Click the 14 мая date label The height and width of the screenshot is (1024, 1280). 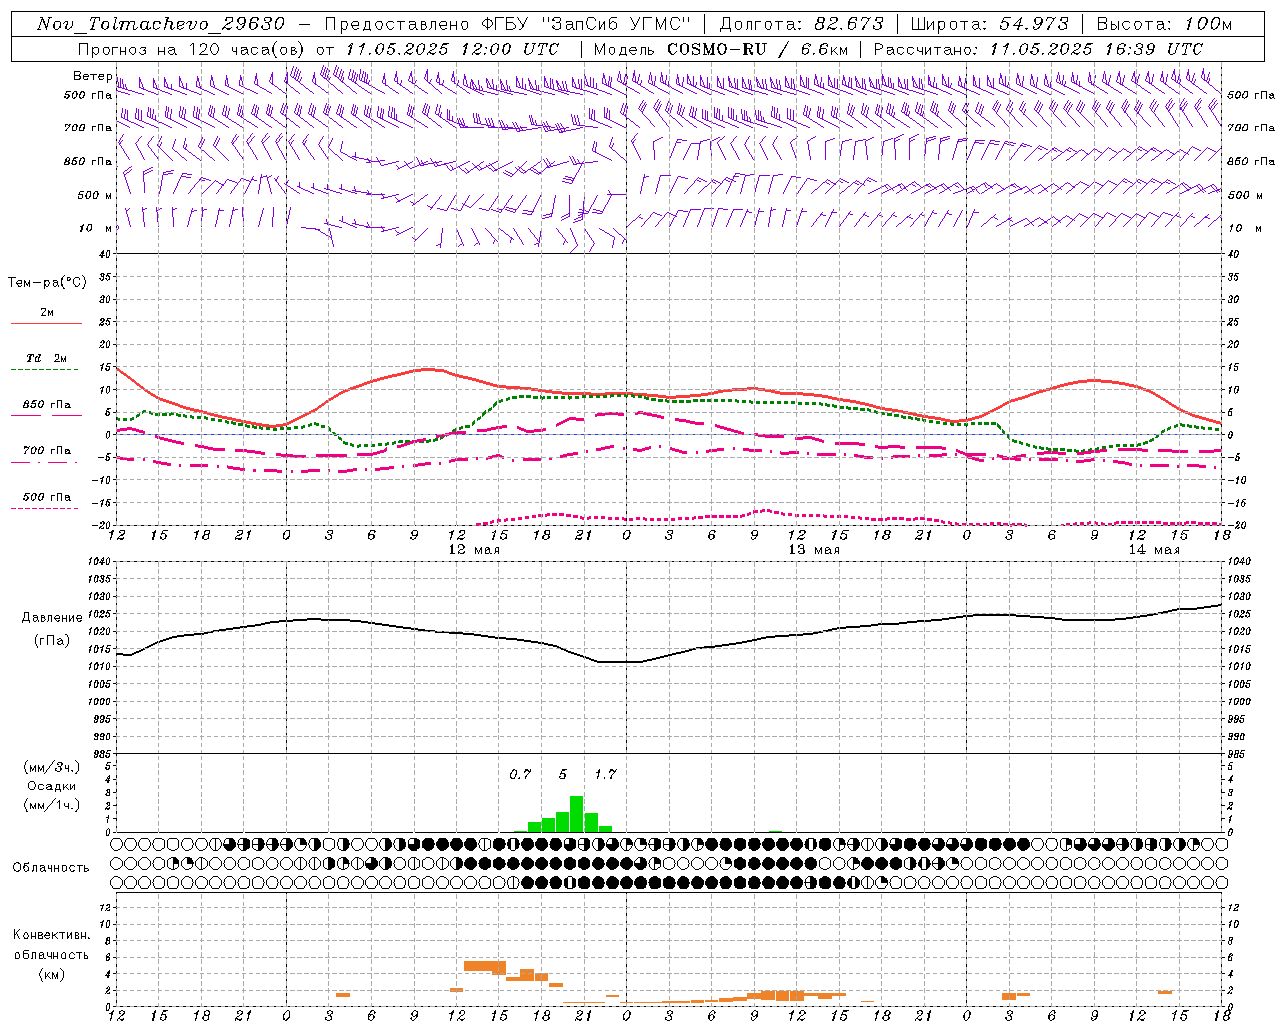(x=1154, y=550)
